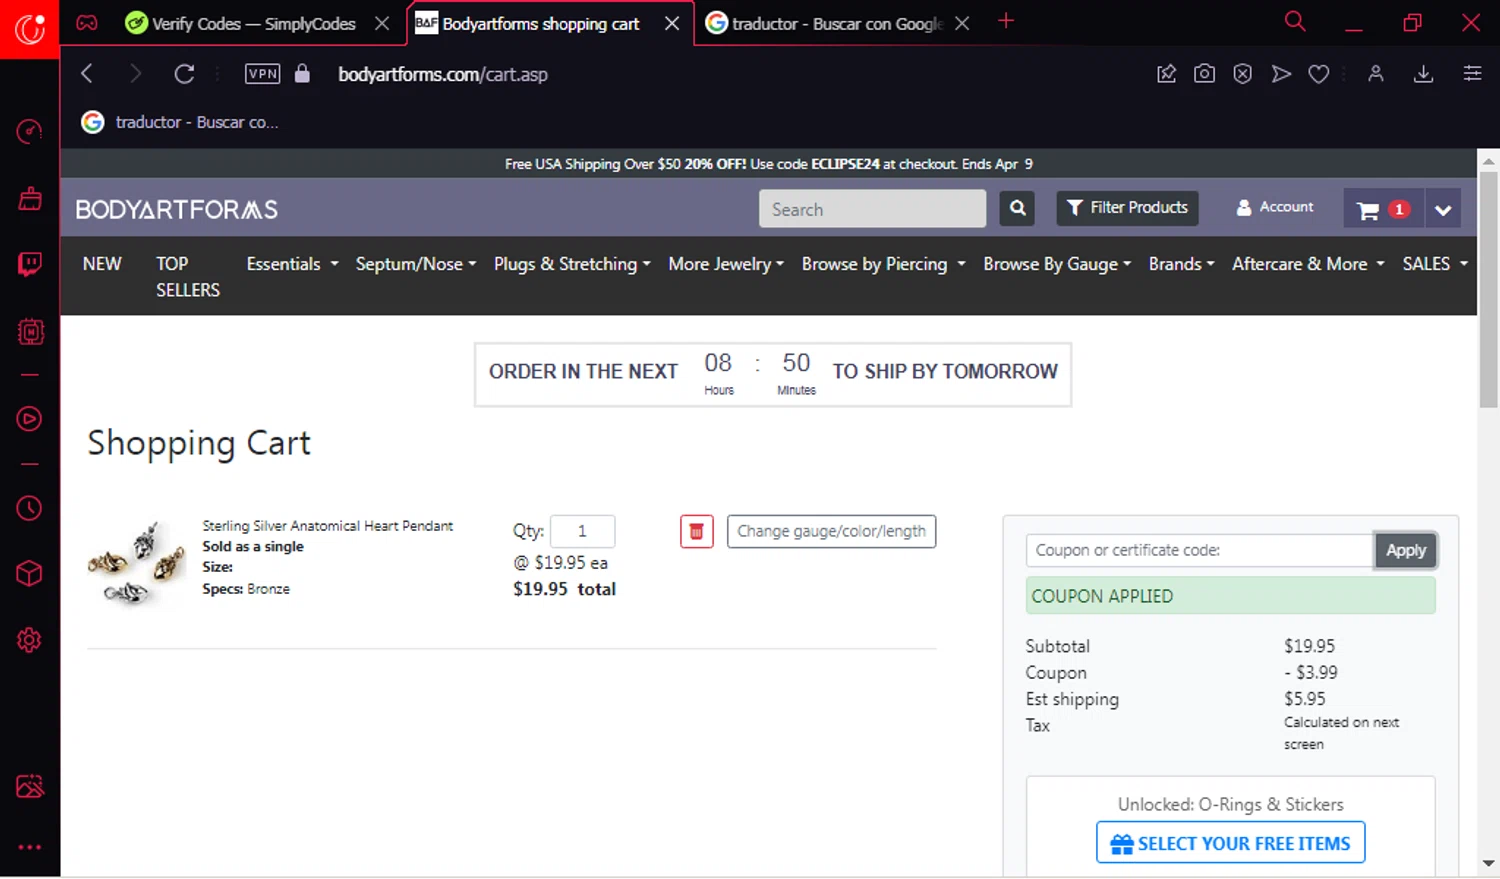This screenshot has height=879, width=1500.
Task: Expand Aftercare & More menu
Action: coord(1308,264)
